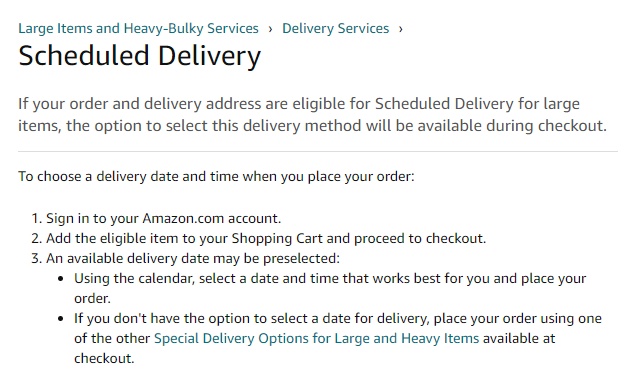
Task: Select step 'Add the eligible item to your Shopping Cart'
Action: [x=266, y=239]
